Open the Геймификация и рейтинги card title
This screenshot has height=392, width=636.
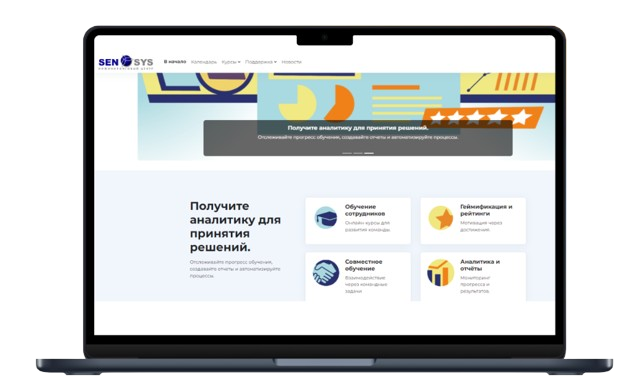click(486, 210)
